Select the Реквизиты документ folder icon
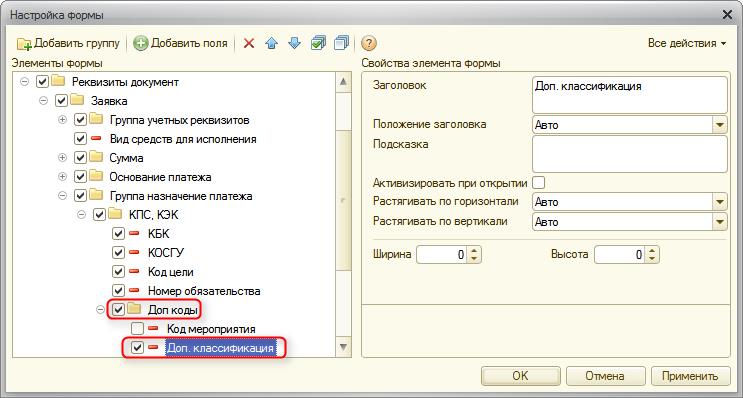The image size is (743, 398). [x=58, y=81]
